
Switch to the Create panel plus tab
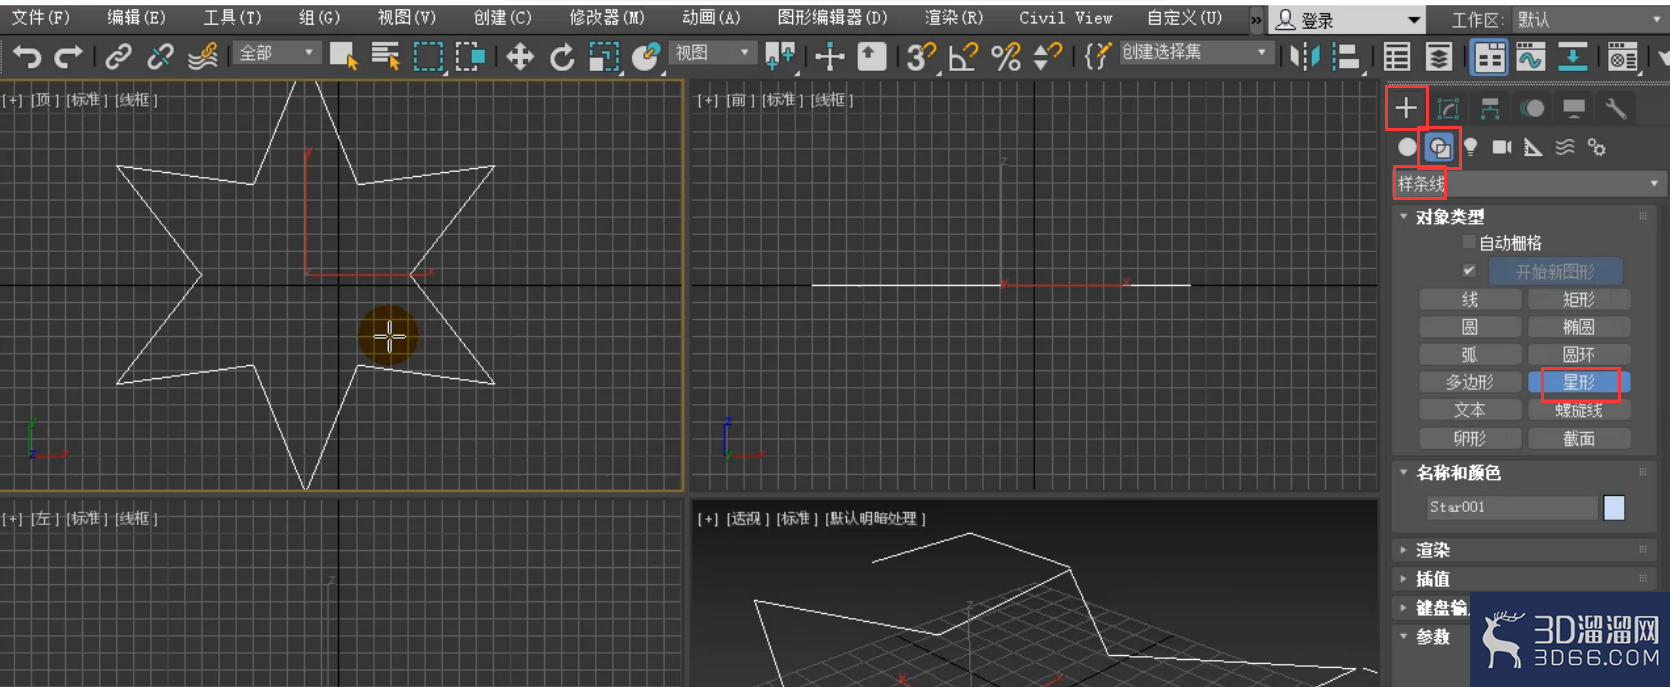[x=1406, y=108]
